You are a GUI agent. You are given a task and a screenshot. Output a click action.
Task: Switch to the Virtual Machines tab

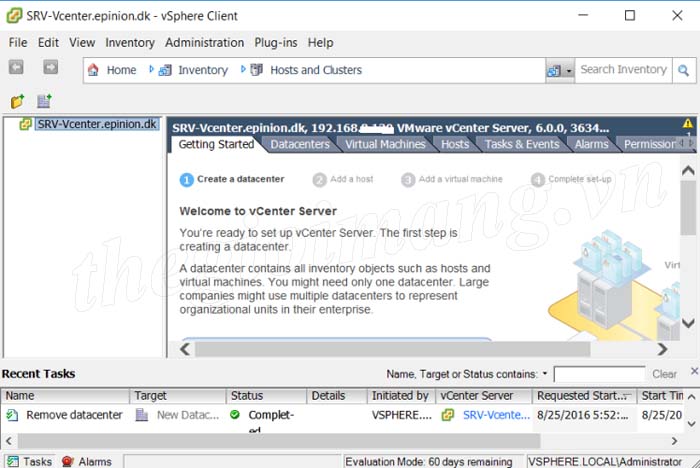click(x=385, y=144)
